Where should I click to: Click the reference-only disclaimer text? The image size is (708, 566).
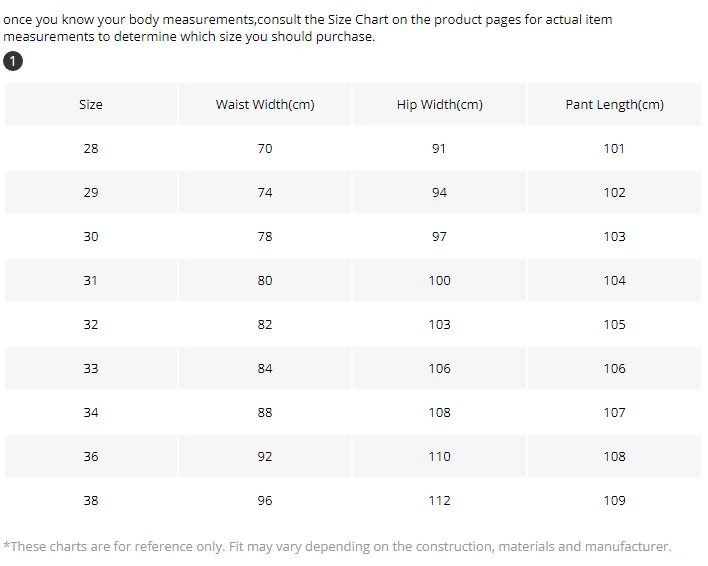coord(337,546)
